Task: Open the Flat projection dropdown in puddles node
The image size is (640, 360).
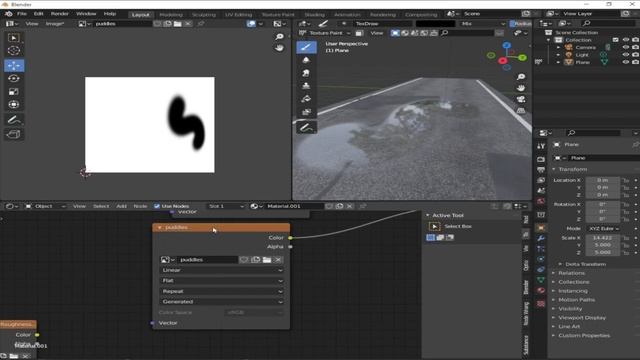Action: [x=222, y=281]
